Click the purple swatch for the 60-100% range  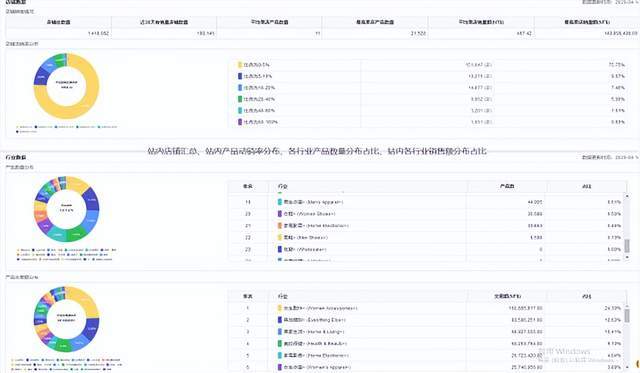click(x=240, y=122)
